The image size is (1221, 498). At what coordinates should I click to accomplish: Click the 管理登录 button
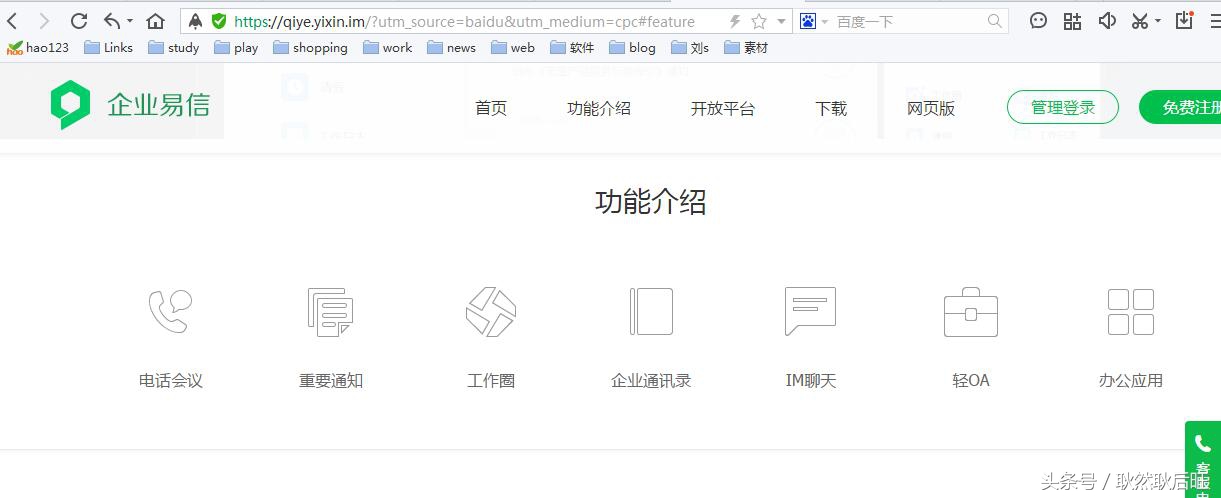click(x=1063, y=107)
